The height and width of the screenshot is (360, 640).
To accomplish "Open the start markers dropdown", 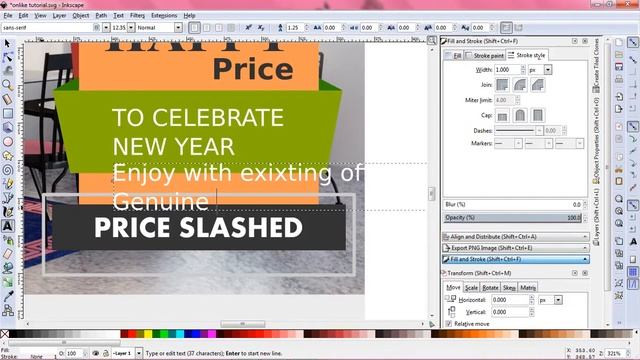I will [518, 143].
